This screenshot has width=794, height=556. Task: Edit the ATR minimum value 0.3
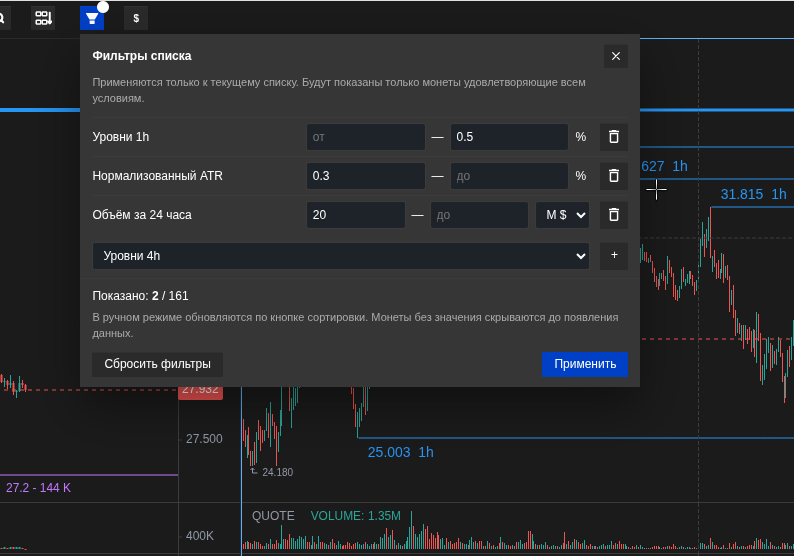(x=366, y=176)
